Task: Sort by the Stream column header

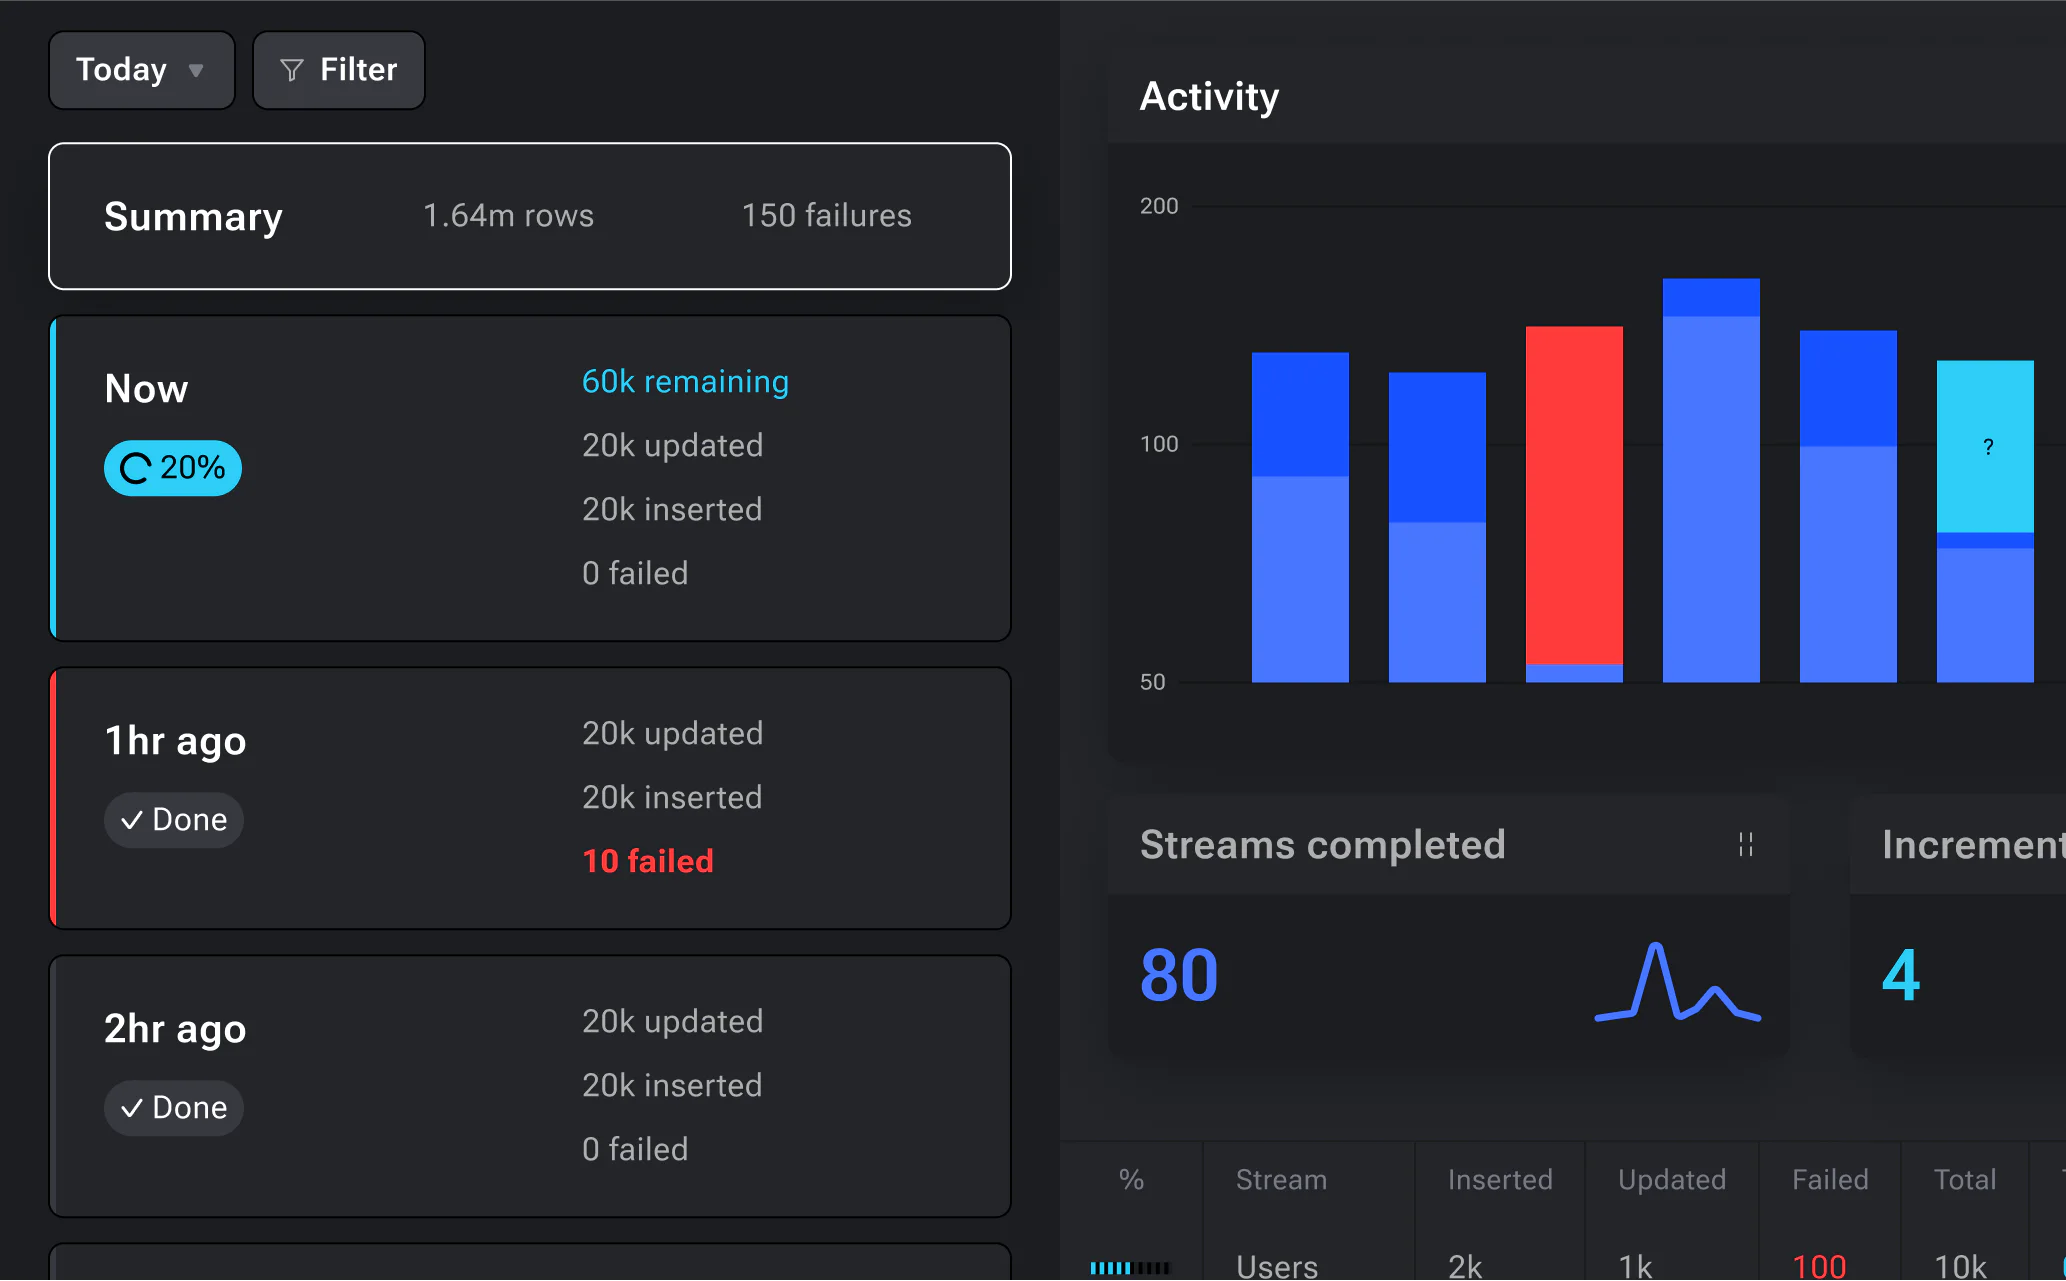Action: click(1281, 1180)
